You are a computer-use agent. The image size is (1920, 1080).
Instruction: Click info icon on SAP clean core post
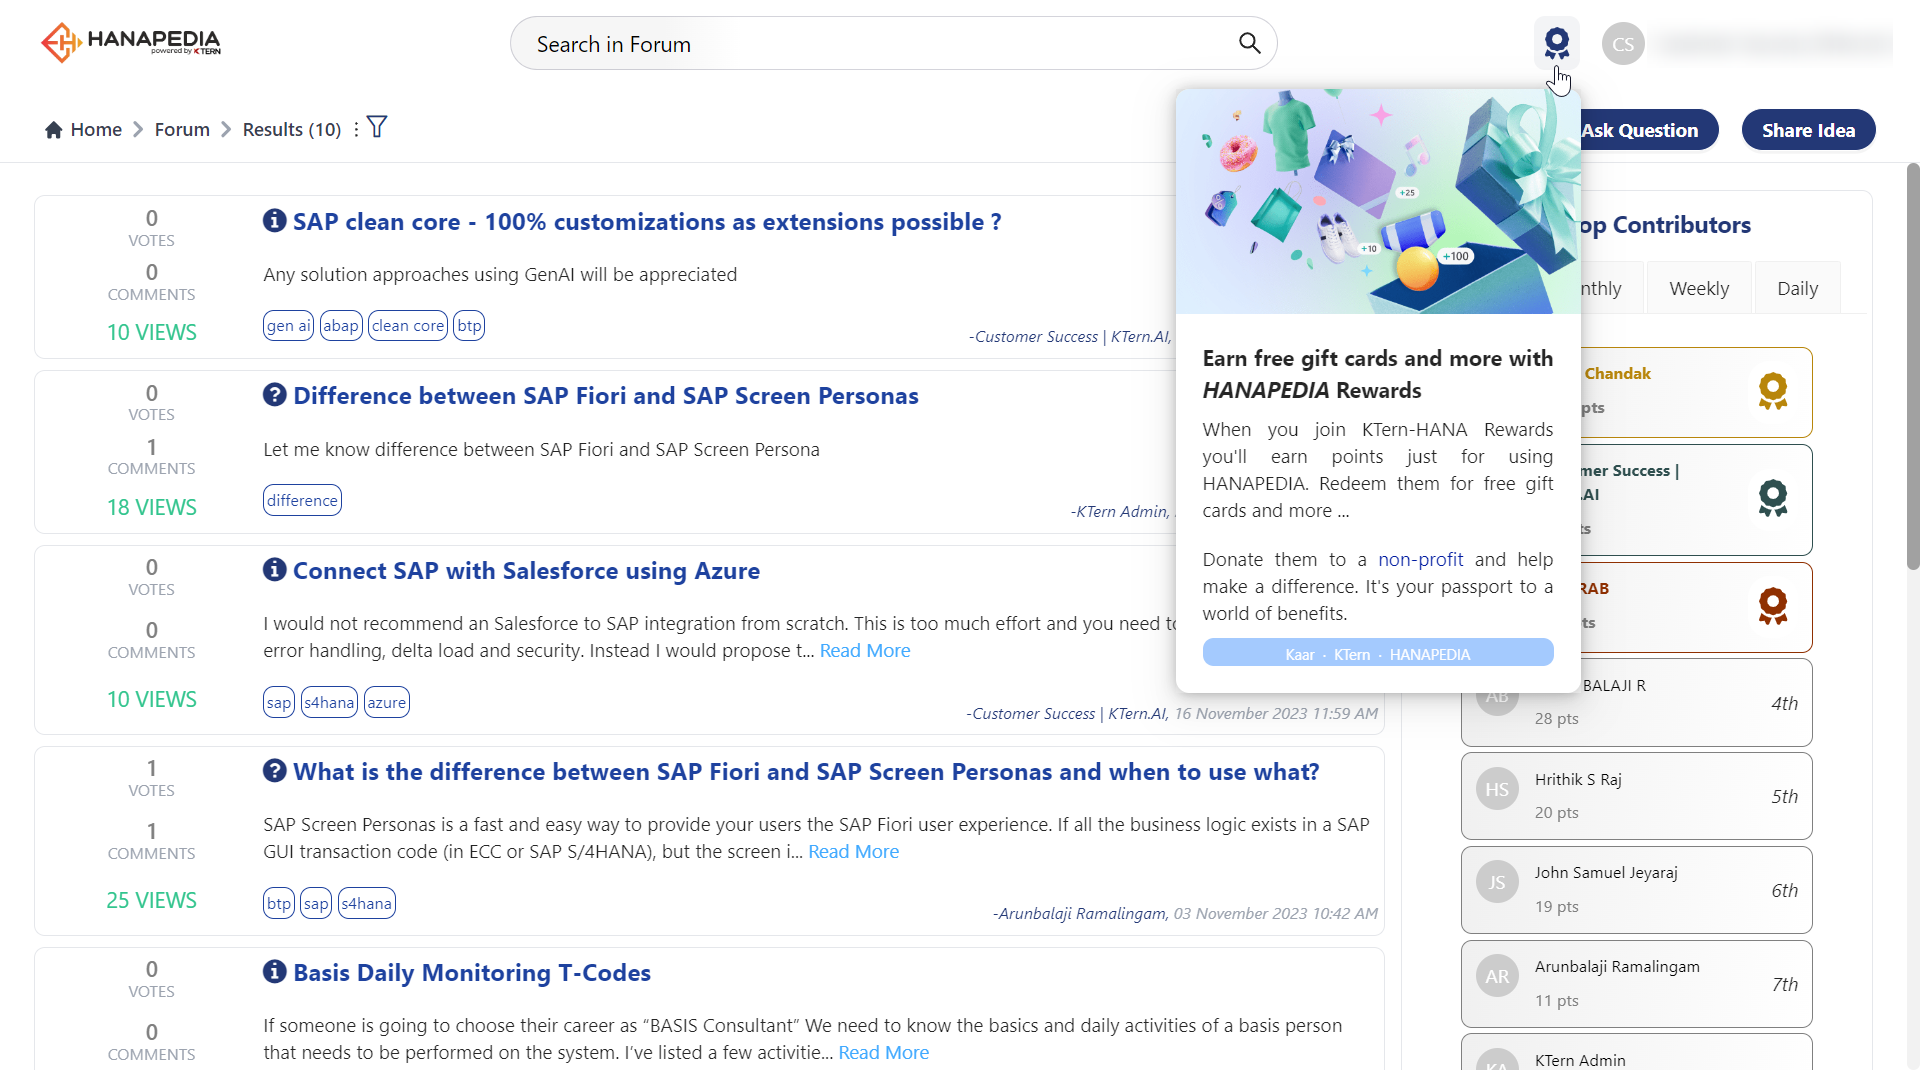(x=274, y=220)
